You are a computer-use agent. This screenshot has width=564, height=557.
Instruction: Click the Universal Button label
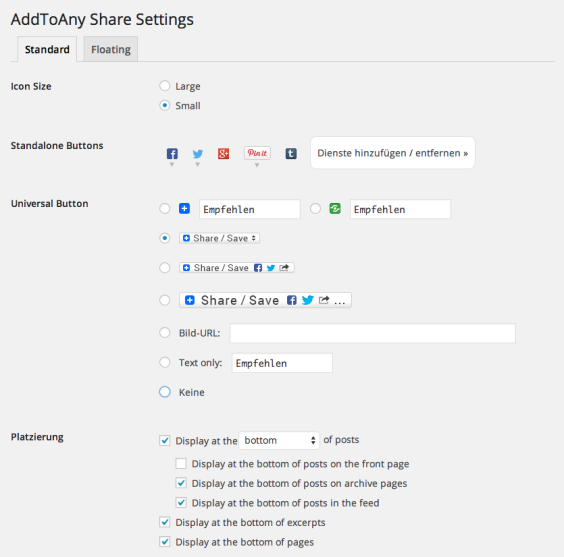50,204
